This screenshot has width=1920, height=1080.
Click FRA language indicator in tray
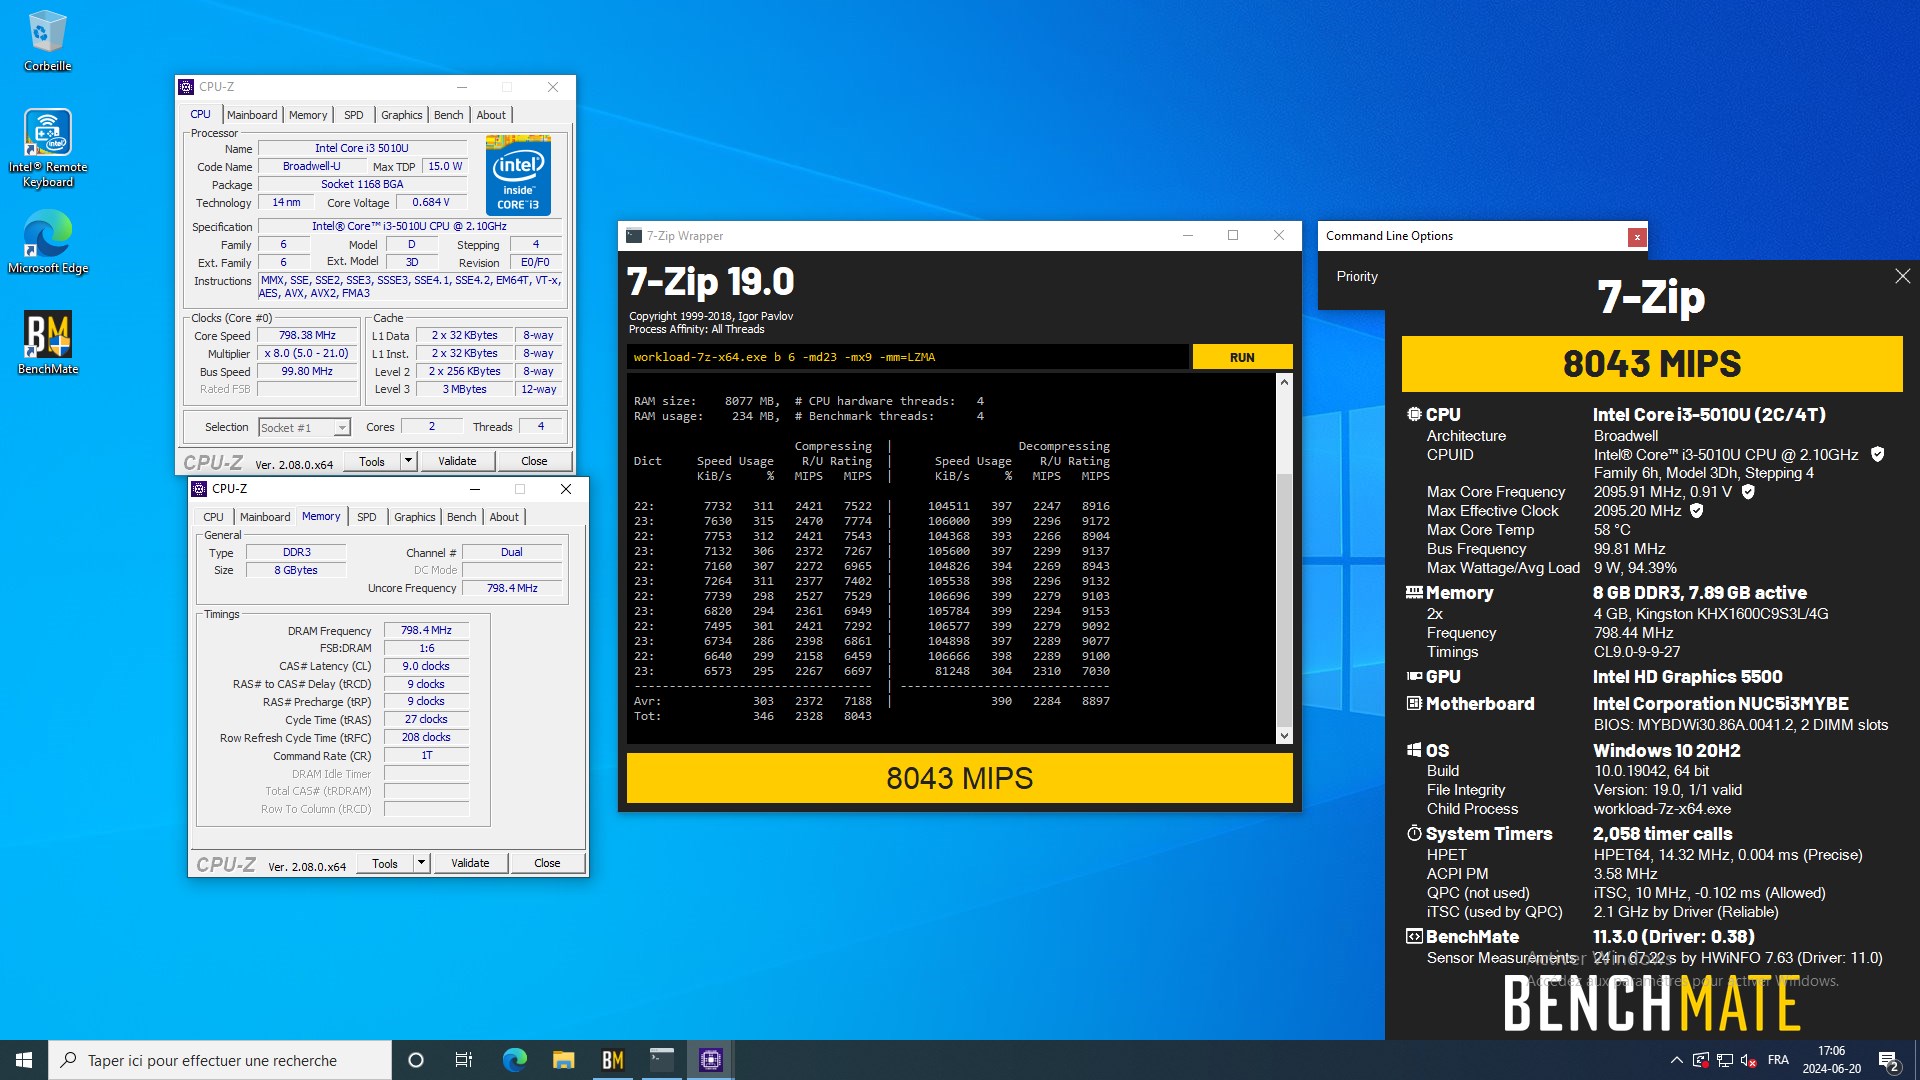1778,1060
